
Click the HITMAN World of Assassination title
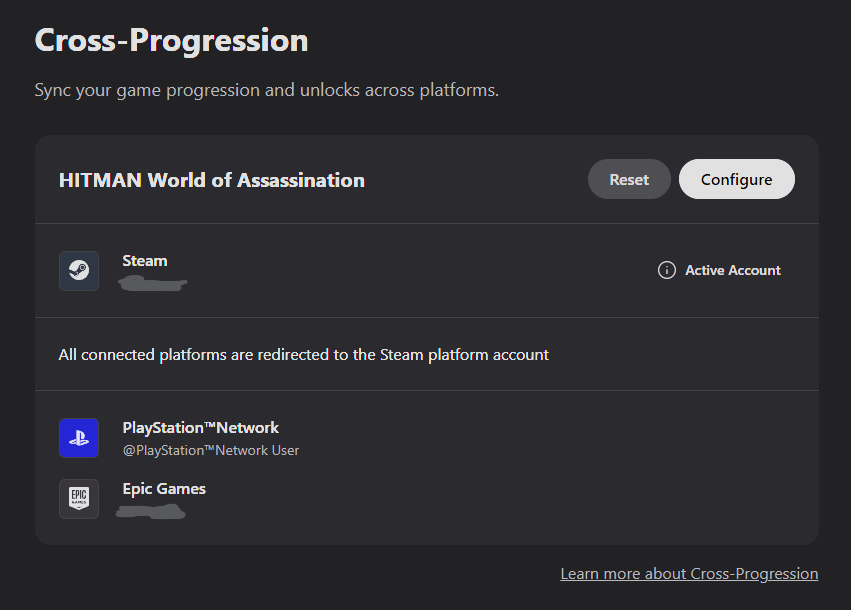tap(212, 181)
